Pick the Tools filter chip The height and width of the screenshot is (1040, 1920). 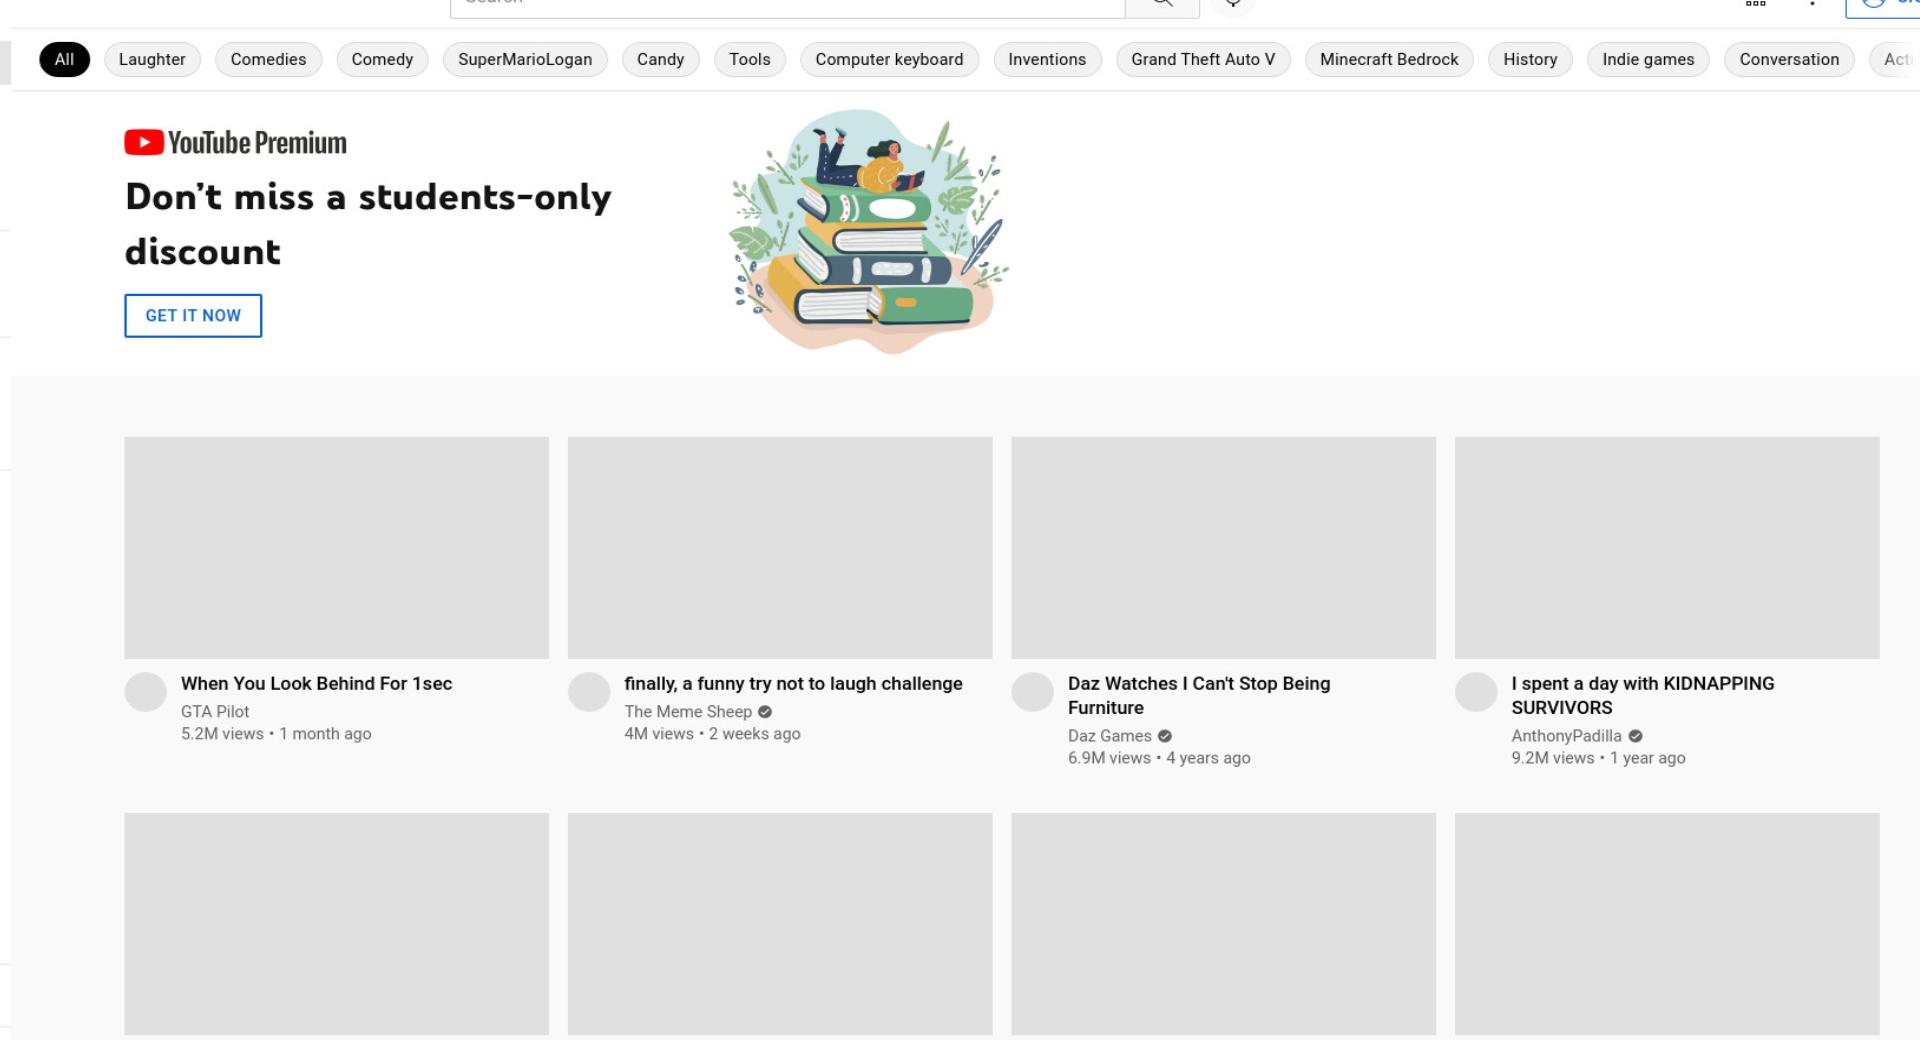coord(750,59)
